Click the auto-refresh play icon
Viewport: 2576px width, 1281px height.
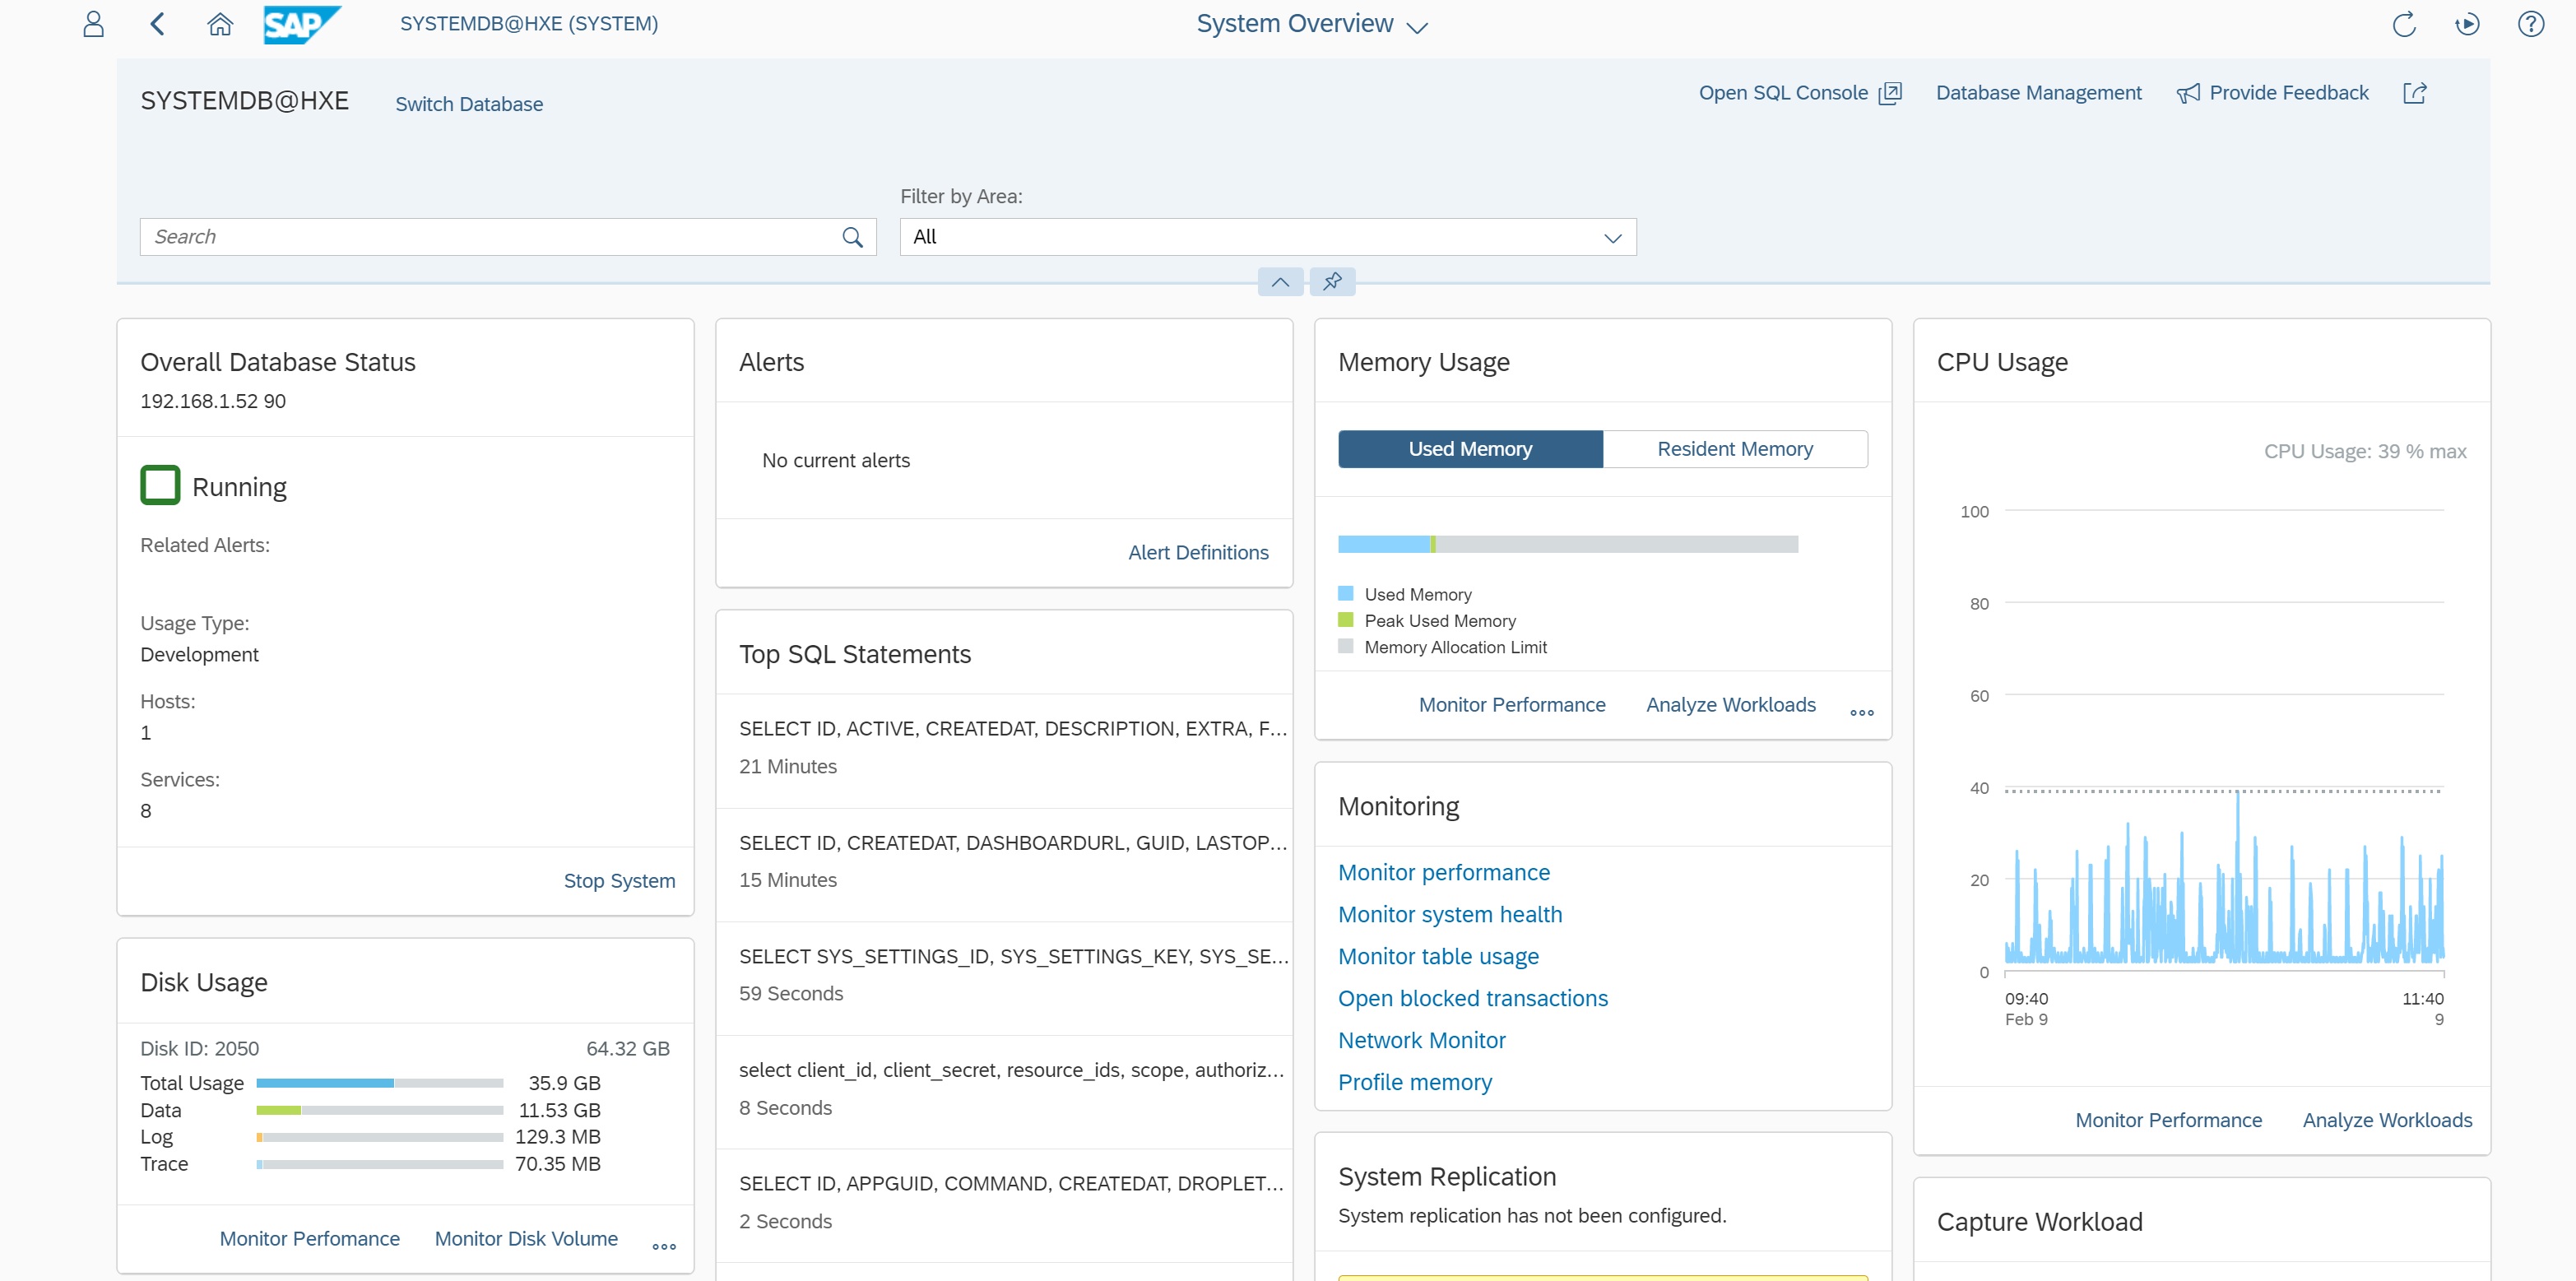point(2467,24)
